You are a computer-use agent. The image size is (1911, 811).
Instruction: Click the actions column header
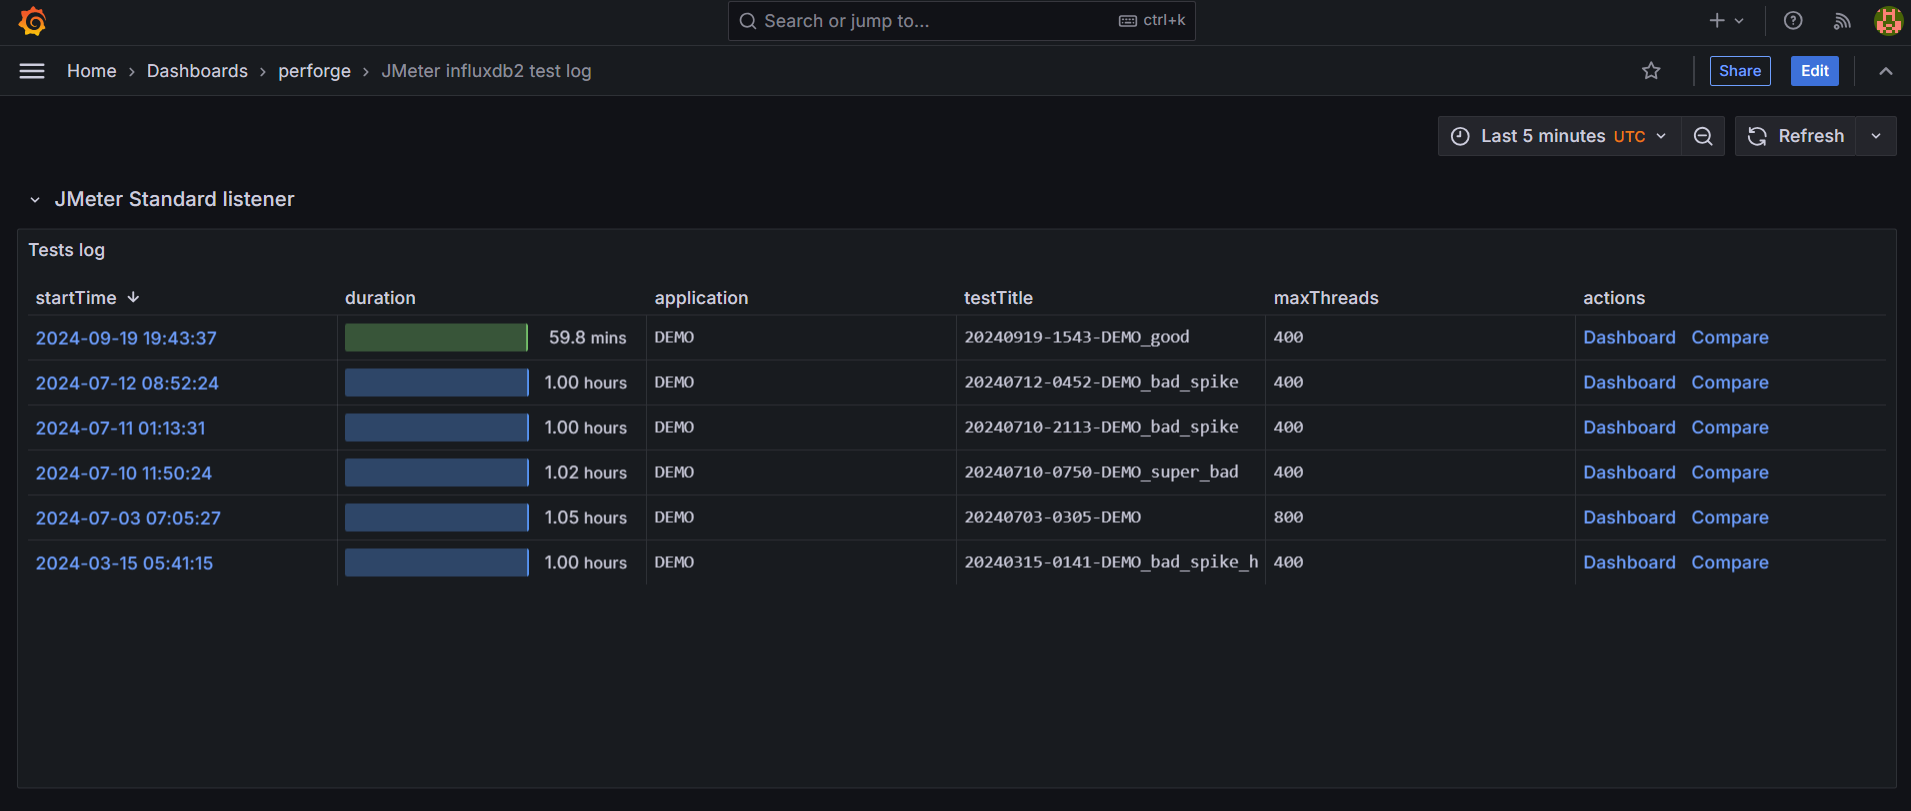pyautogui.click(x=1614, y=298)
